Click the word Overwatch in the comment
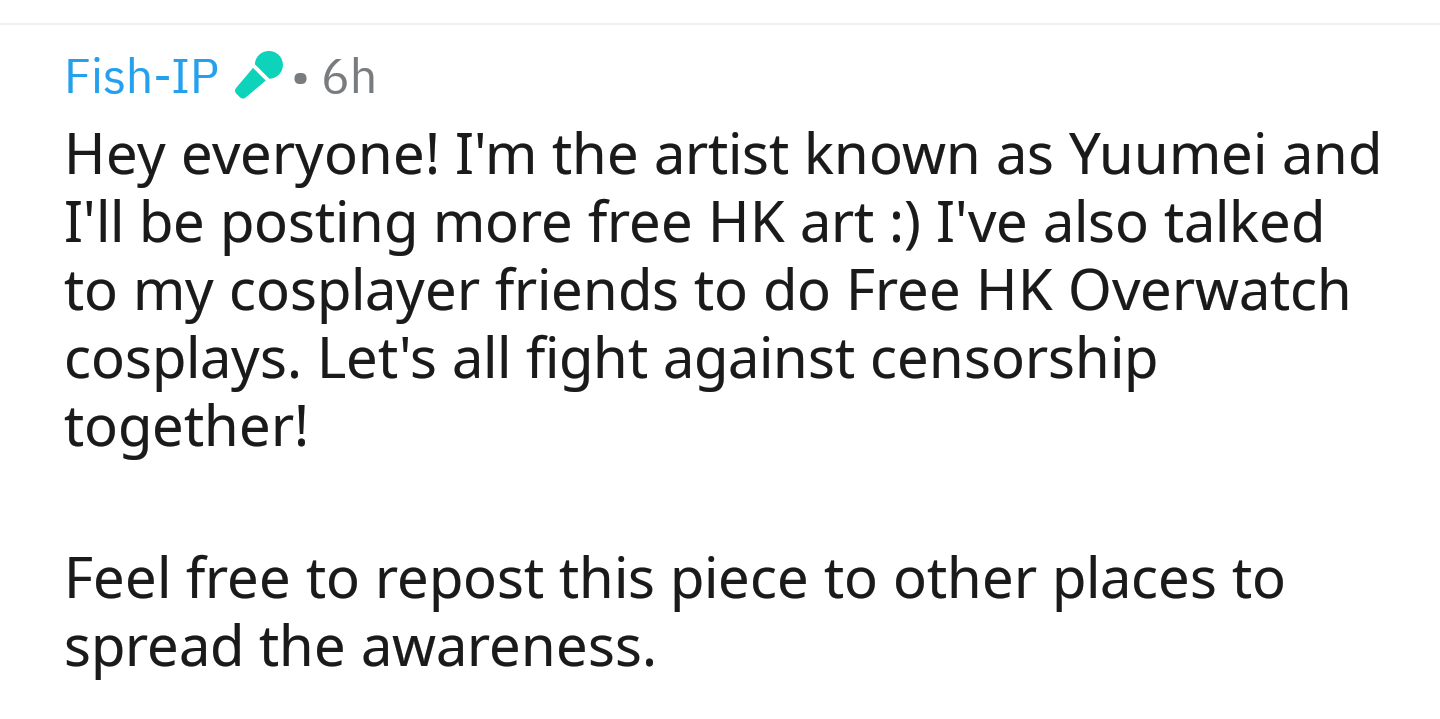1440x719 pixels. point(1209,291)
